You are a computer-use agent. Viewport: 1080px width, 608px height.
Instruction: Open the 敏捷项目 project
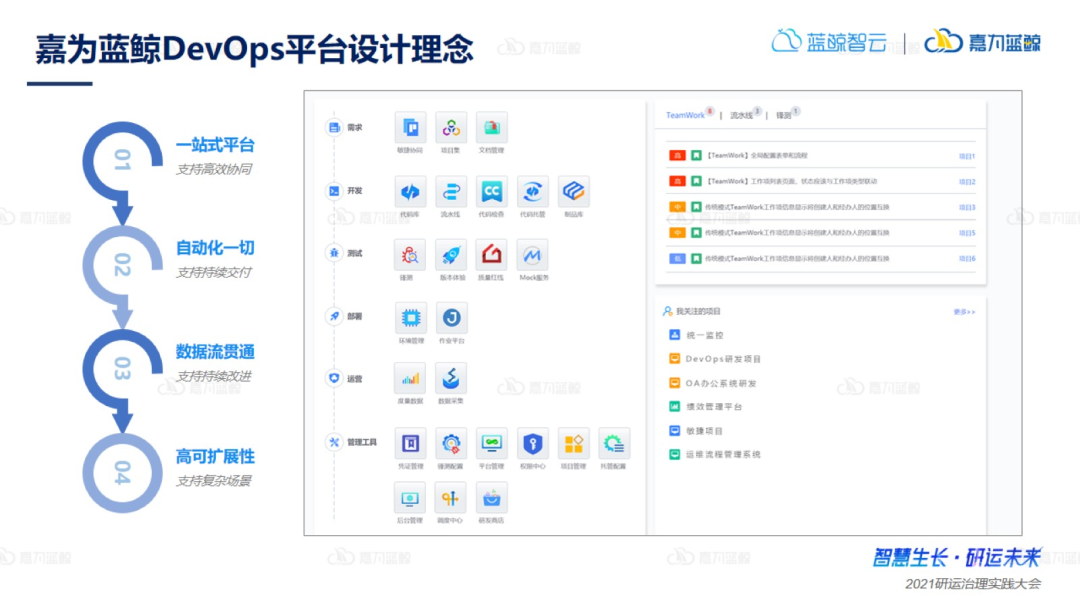point(704,431)
